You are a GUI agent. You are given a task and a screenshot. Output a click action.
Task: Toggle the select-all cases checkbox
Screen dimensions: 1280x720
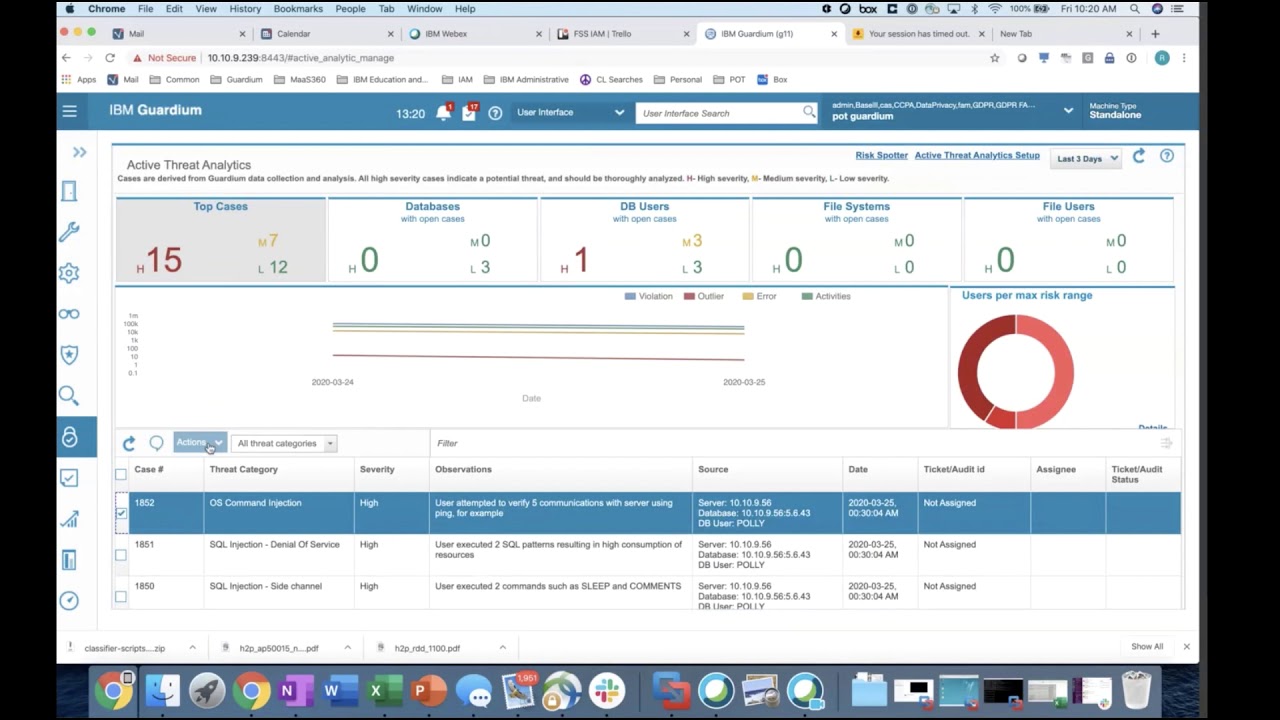pos(121,474)
